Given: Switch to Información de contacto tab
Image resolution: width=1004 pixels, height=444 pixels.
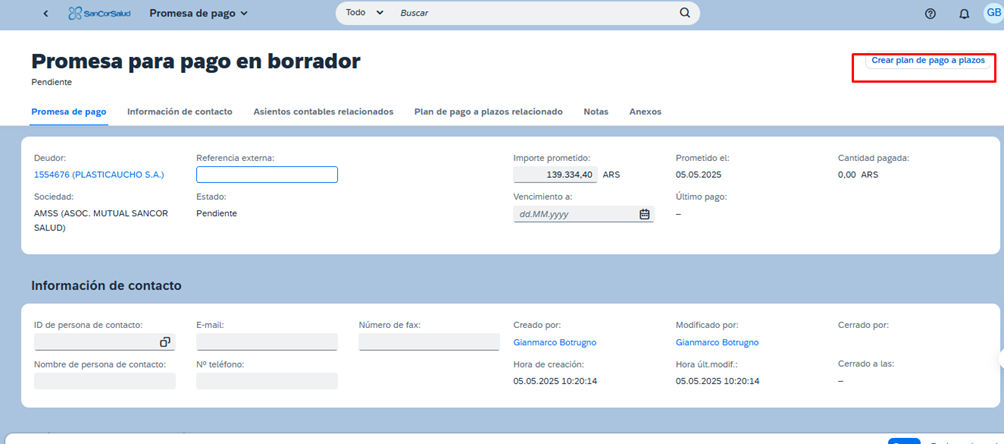Looking at the screenshot, I should pos(179,112).
